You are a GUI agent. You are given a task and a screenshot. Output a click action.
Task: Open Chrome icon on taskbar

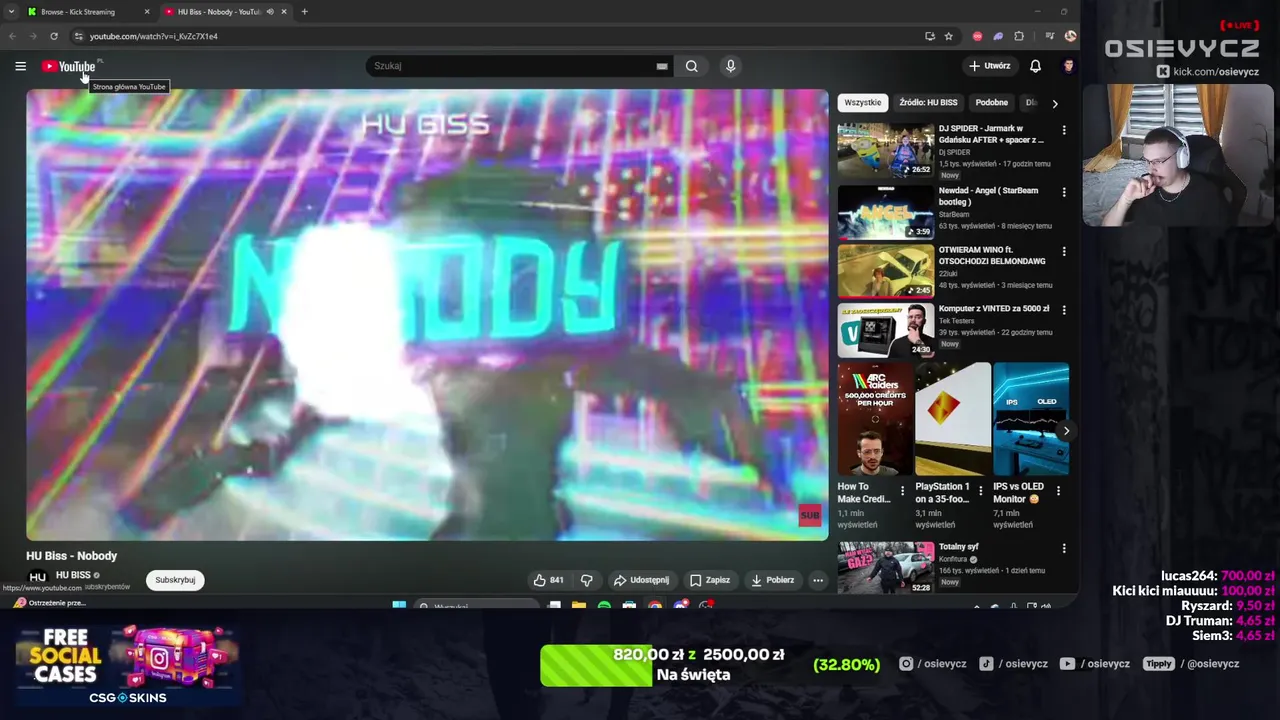point(655,605)
